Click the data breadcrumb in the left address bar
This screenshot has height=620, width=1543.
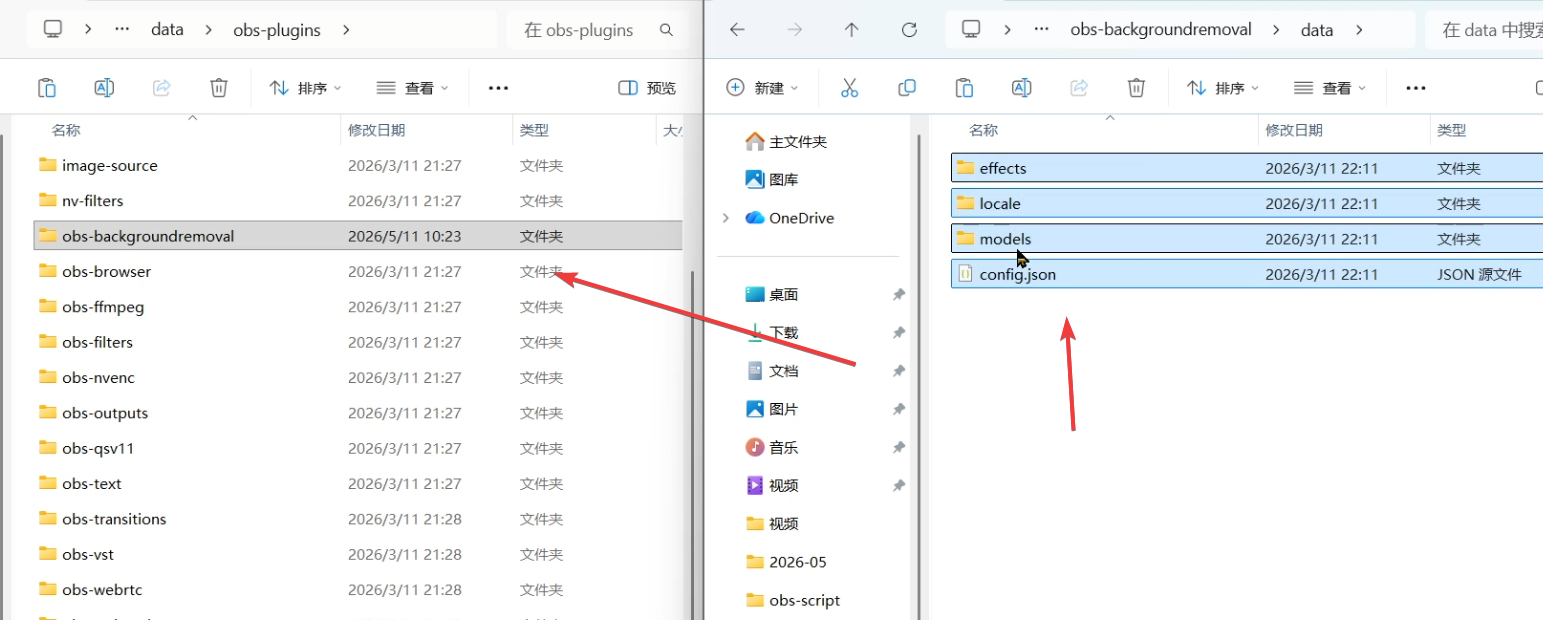coord(167,30)
